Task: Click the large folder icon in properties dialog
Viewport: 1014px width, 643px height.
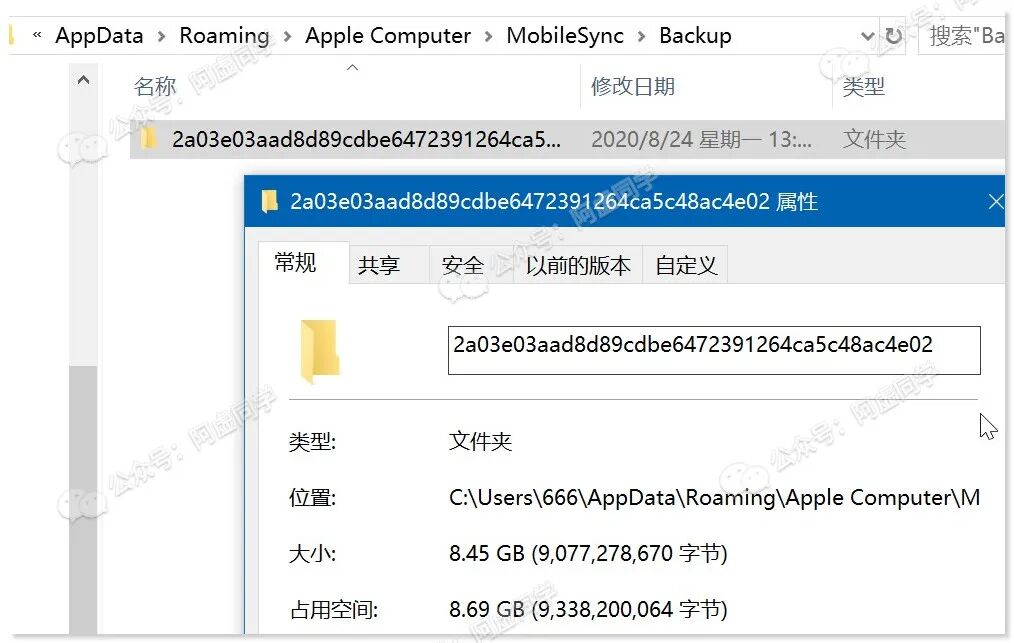Action: [319, 351]
